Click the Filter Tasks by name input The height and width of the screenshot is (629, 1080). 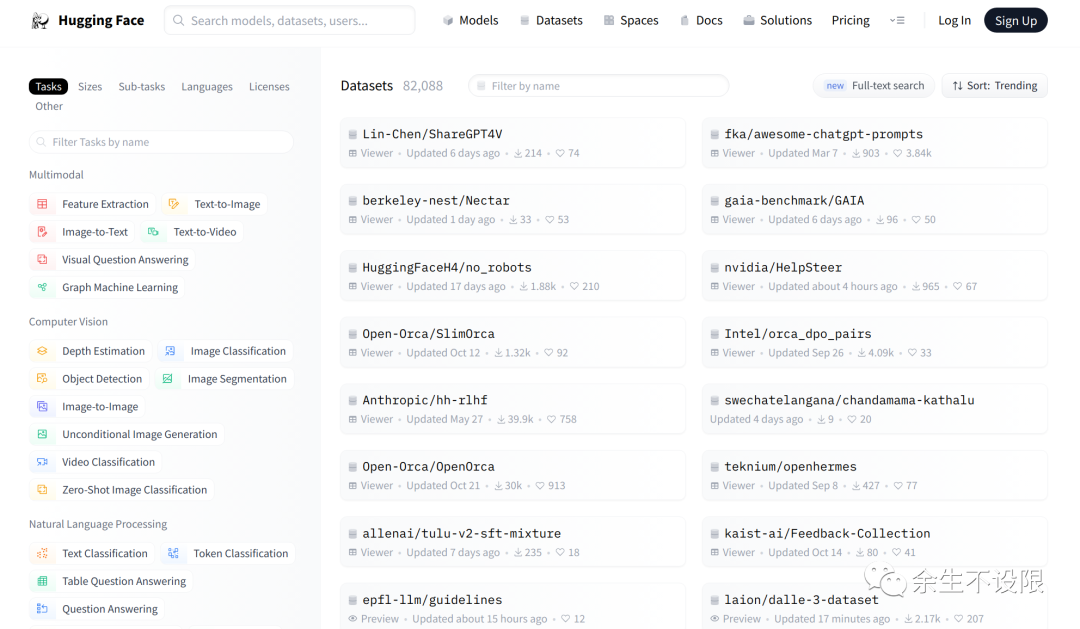pyautogui.click(x=161, y=142)
